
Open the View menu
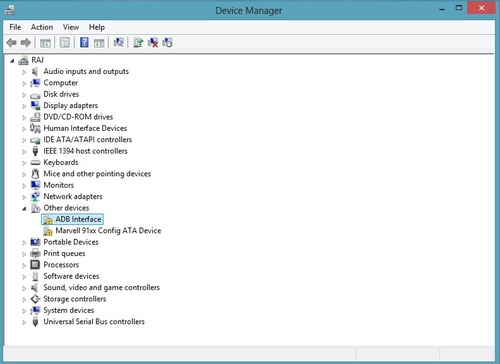71,27
